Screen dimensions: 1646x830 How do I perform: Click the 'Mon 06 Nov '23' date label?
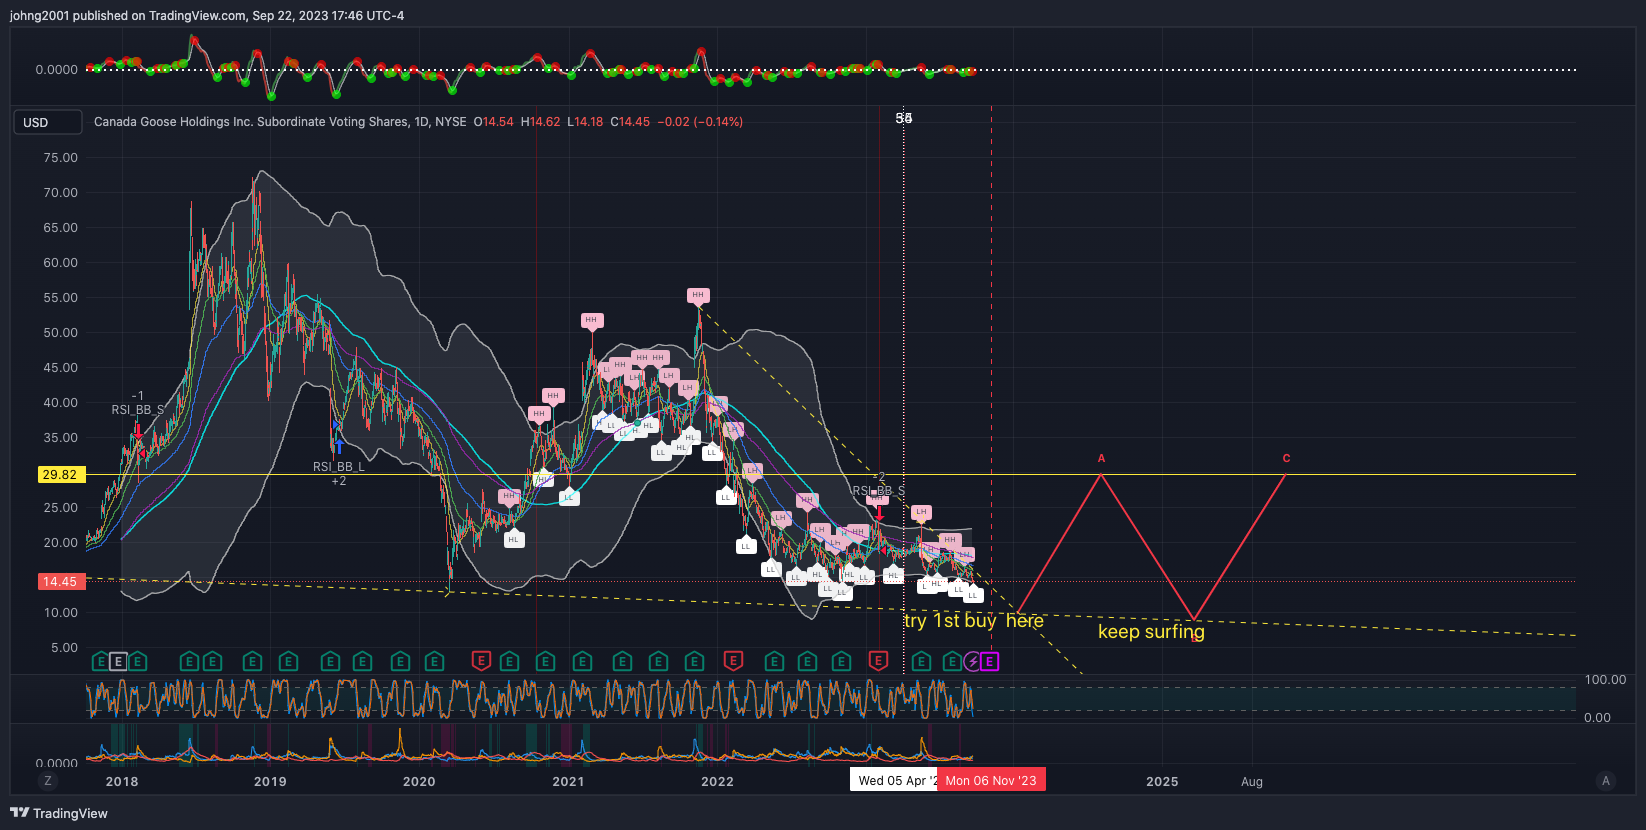click(x=991, y=781)
